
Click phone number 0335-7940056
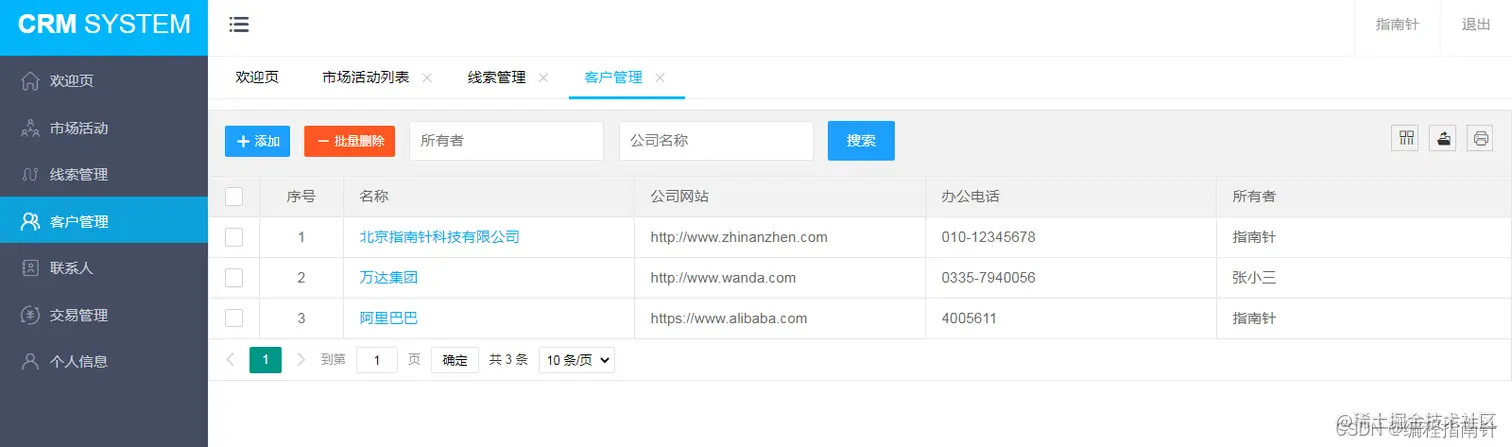coord(989,278)
